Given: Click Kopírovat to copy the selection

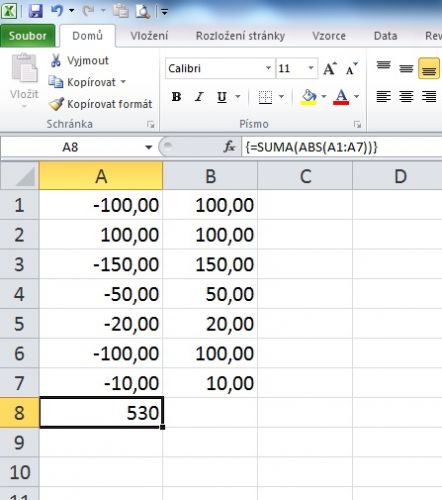Looking at the screenshot, I should [x=82, y=82].
